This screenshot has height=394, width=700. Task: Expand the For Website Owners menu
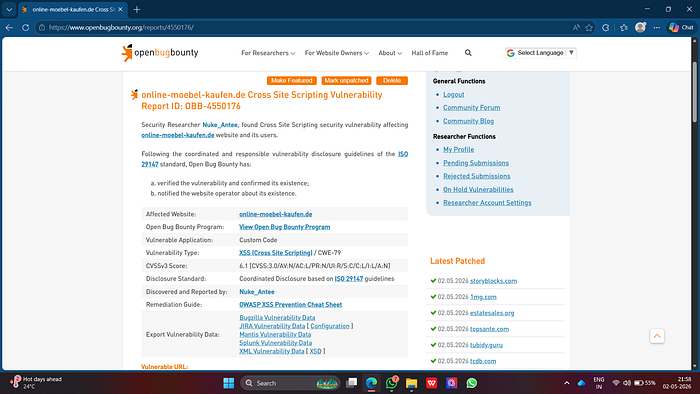(337, 53)
